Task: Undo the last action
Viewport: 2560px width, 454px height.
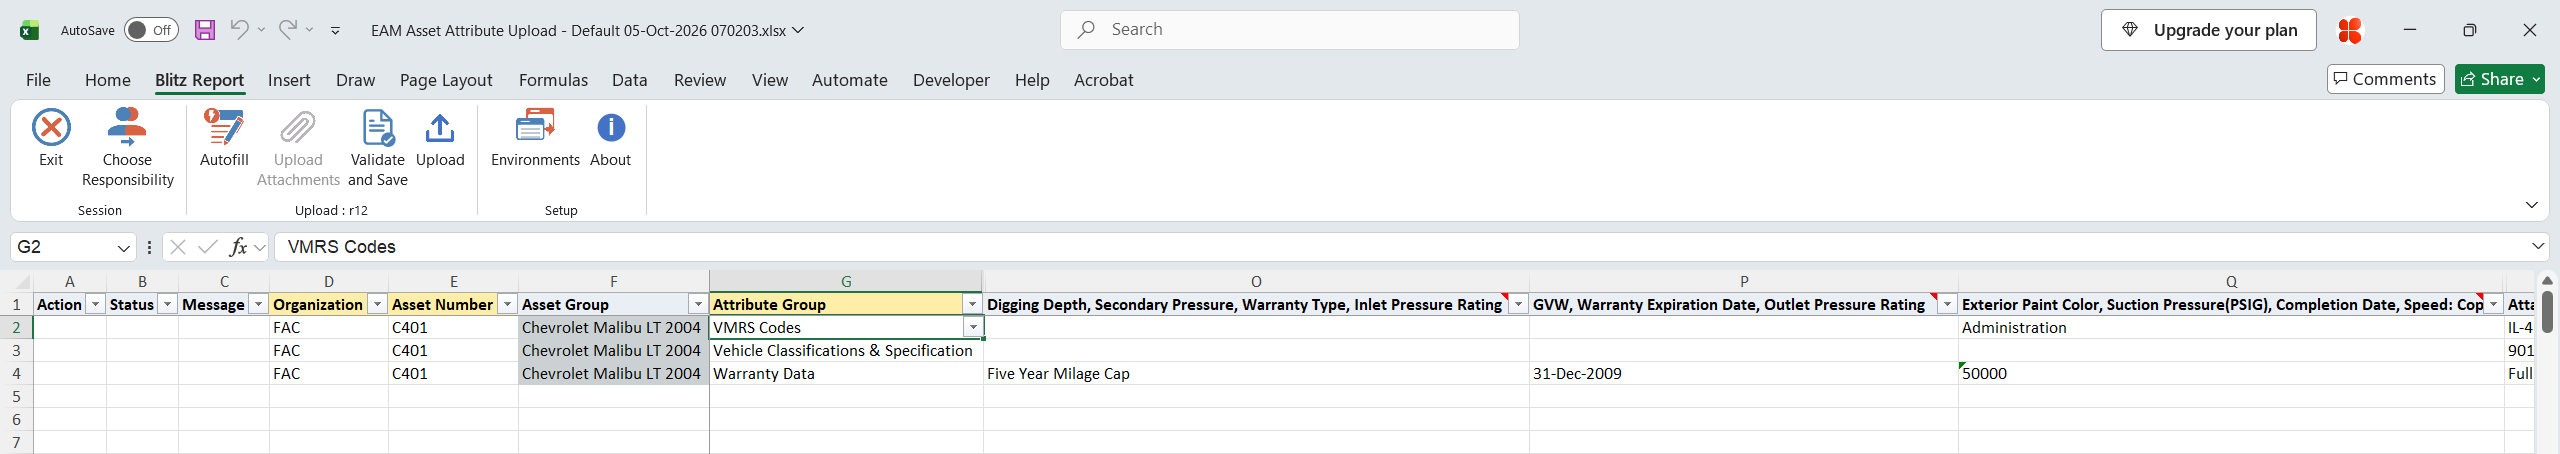Action: point(239,30)
